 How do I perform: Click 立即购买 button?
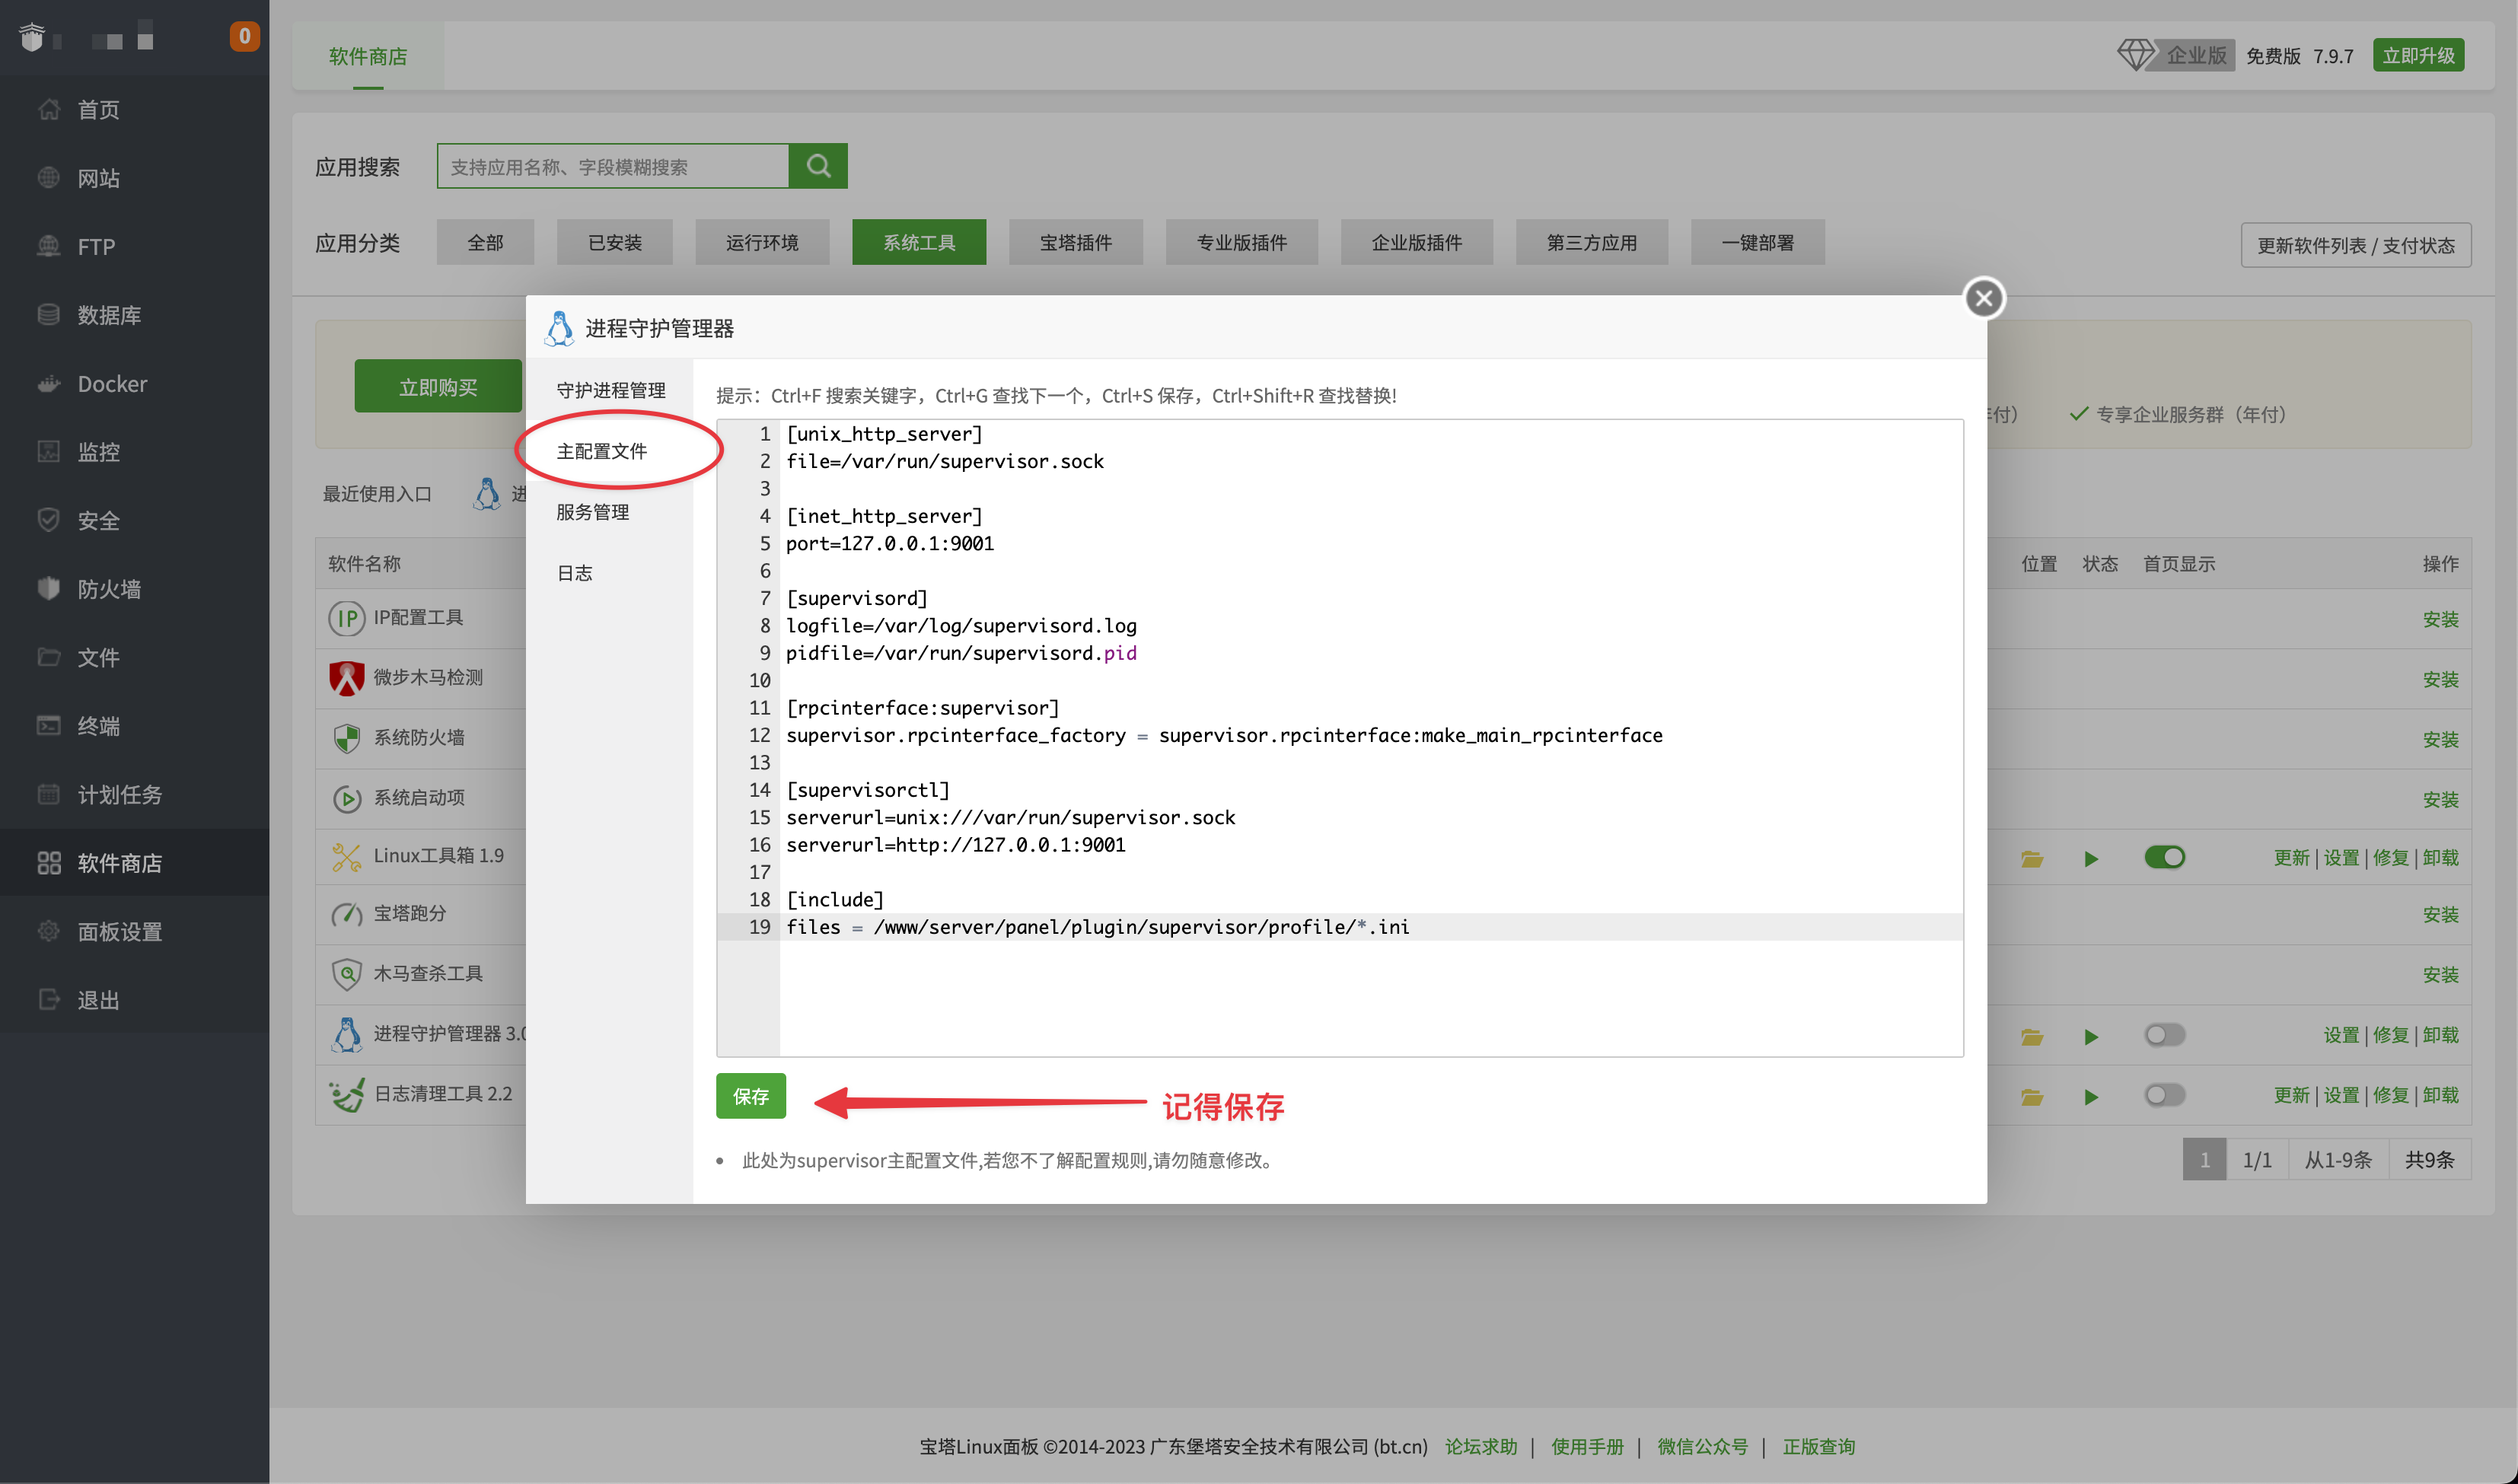pyautogui.click(x=438, y=386)
